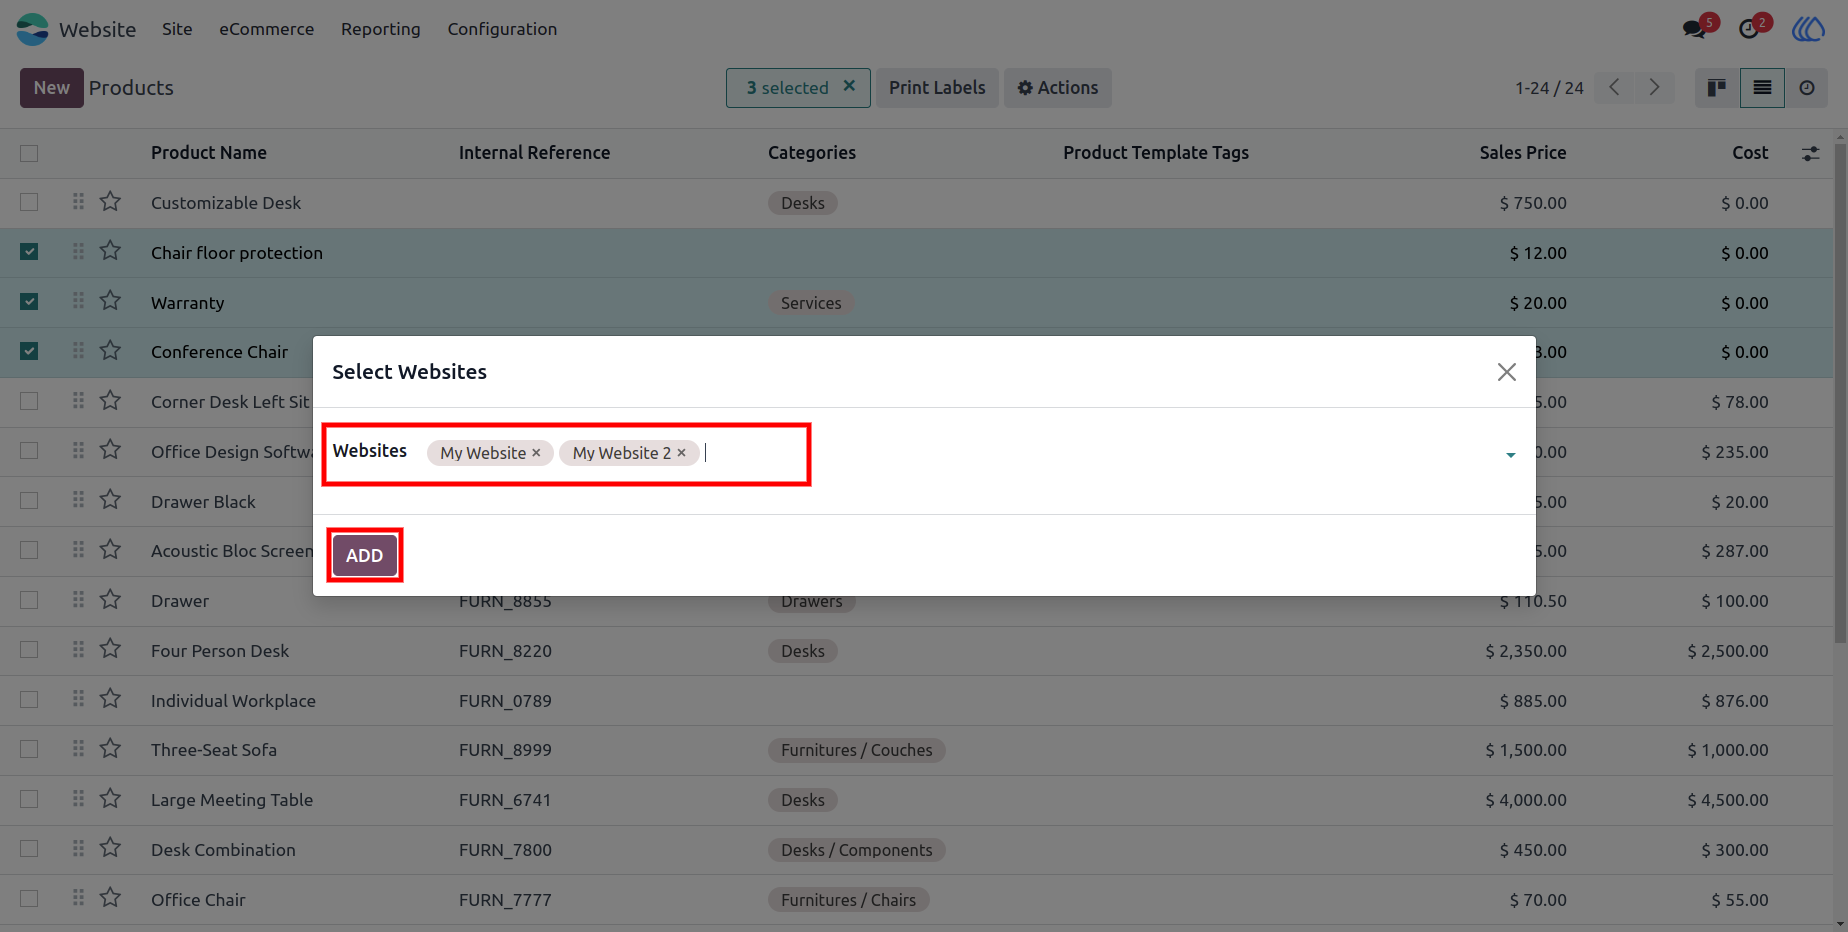Open the Actions dropdown
Viewport: 1848px width, 932px height.
[x=1058, y=88]
